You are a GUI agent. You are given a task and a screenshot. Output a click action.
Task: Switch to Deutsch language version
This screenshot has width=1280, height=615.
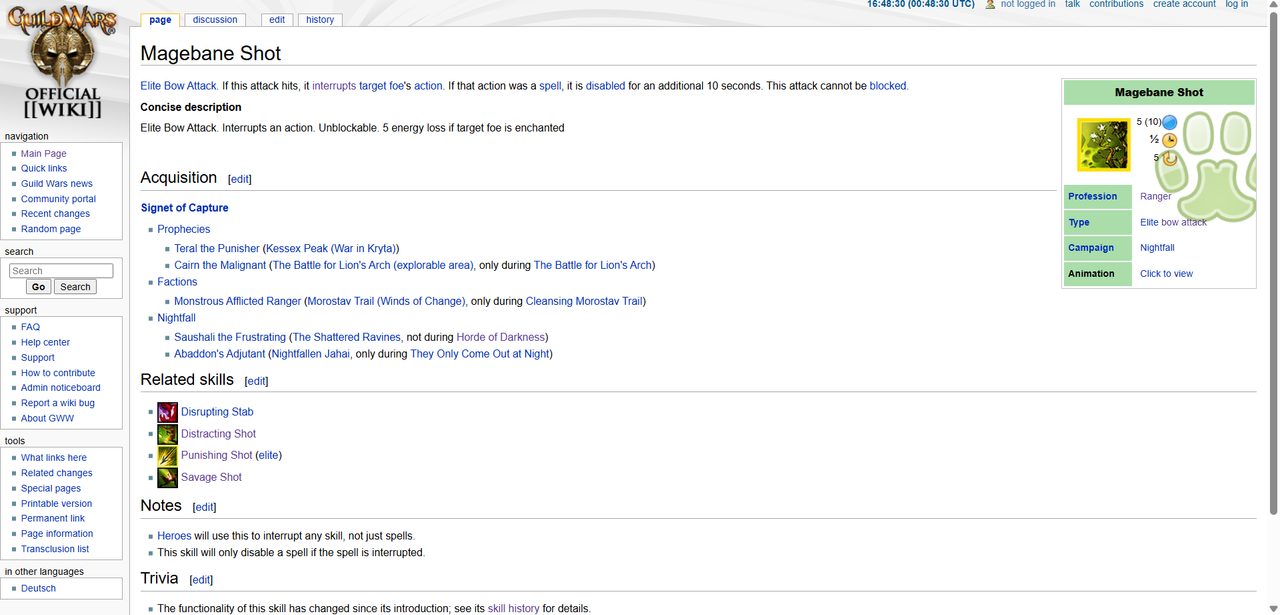38,589
